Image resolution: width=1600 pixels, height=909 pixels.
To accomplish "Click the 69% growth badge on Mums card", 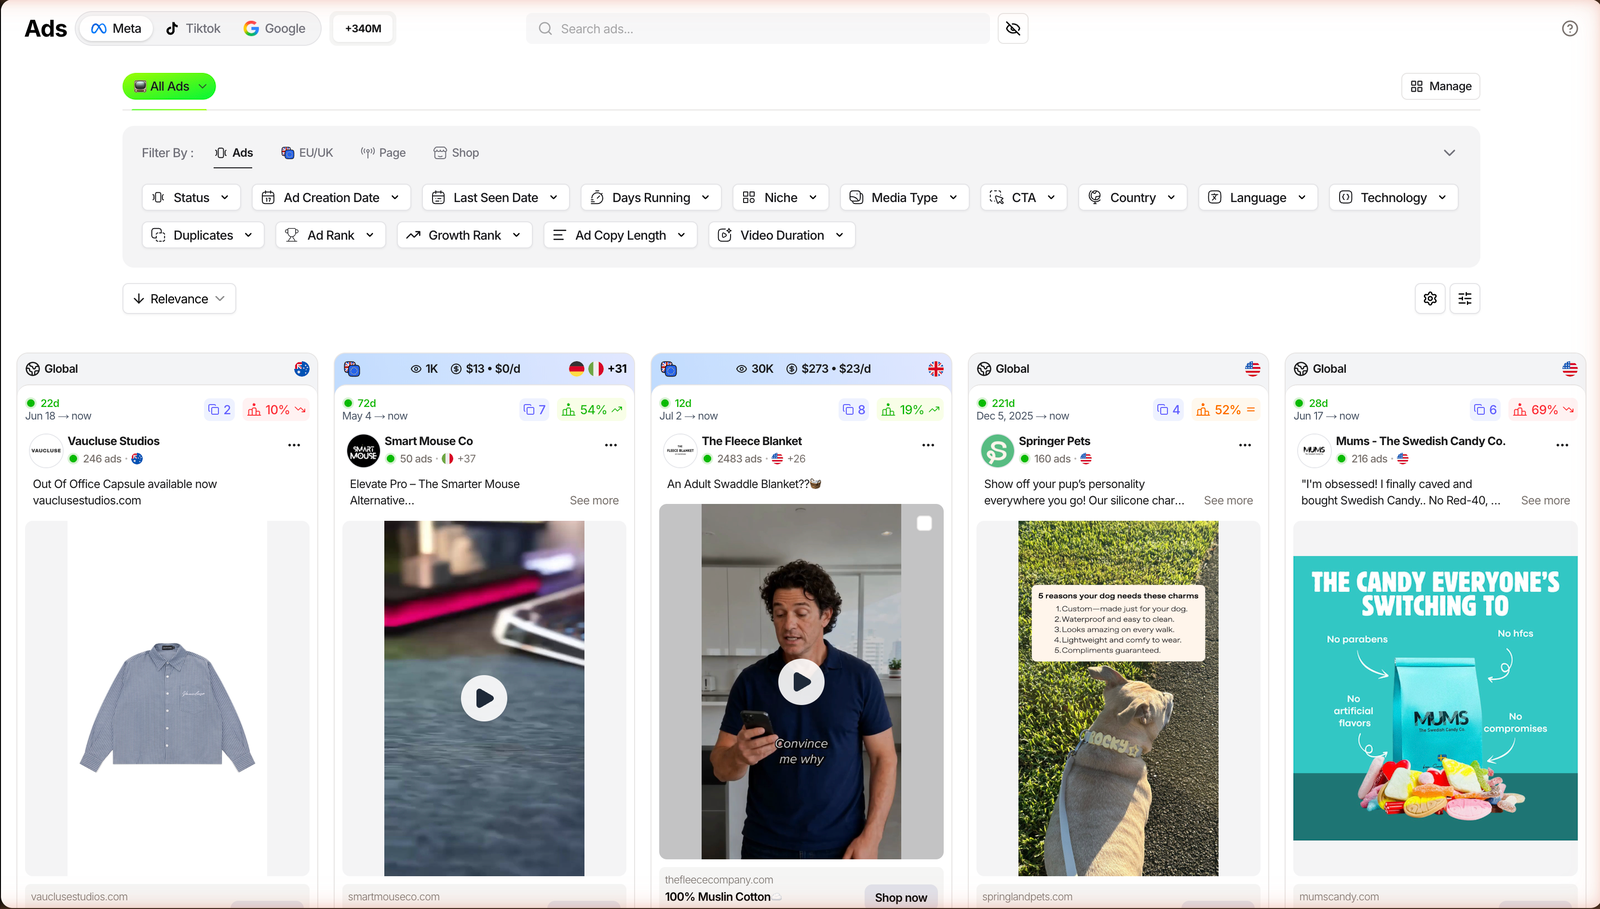I will click(1543, 410).
